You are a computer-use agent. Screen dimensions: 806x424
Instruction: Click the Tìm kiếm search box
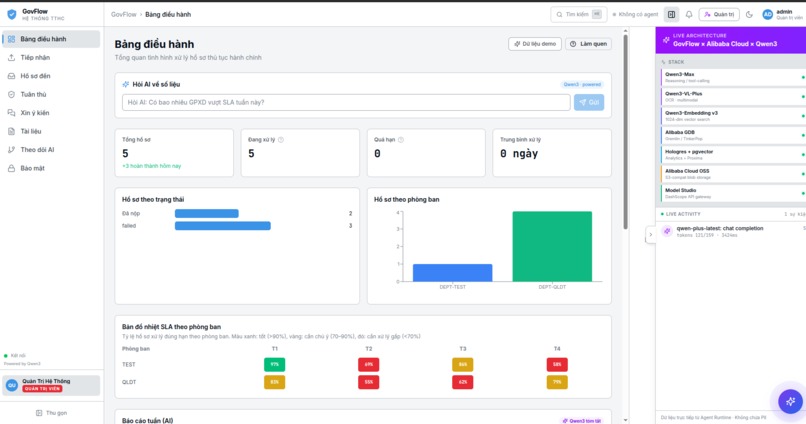click(579, 14)
